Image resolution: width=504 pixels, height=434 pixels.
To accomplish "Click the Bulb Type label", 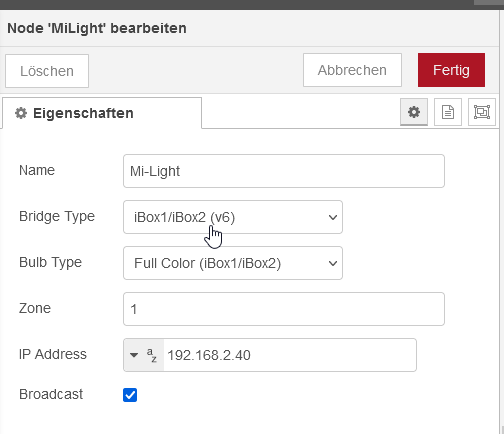I will 50,263.
